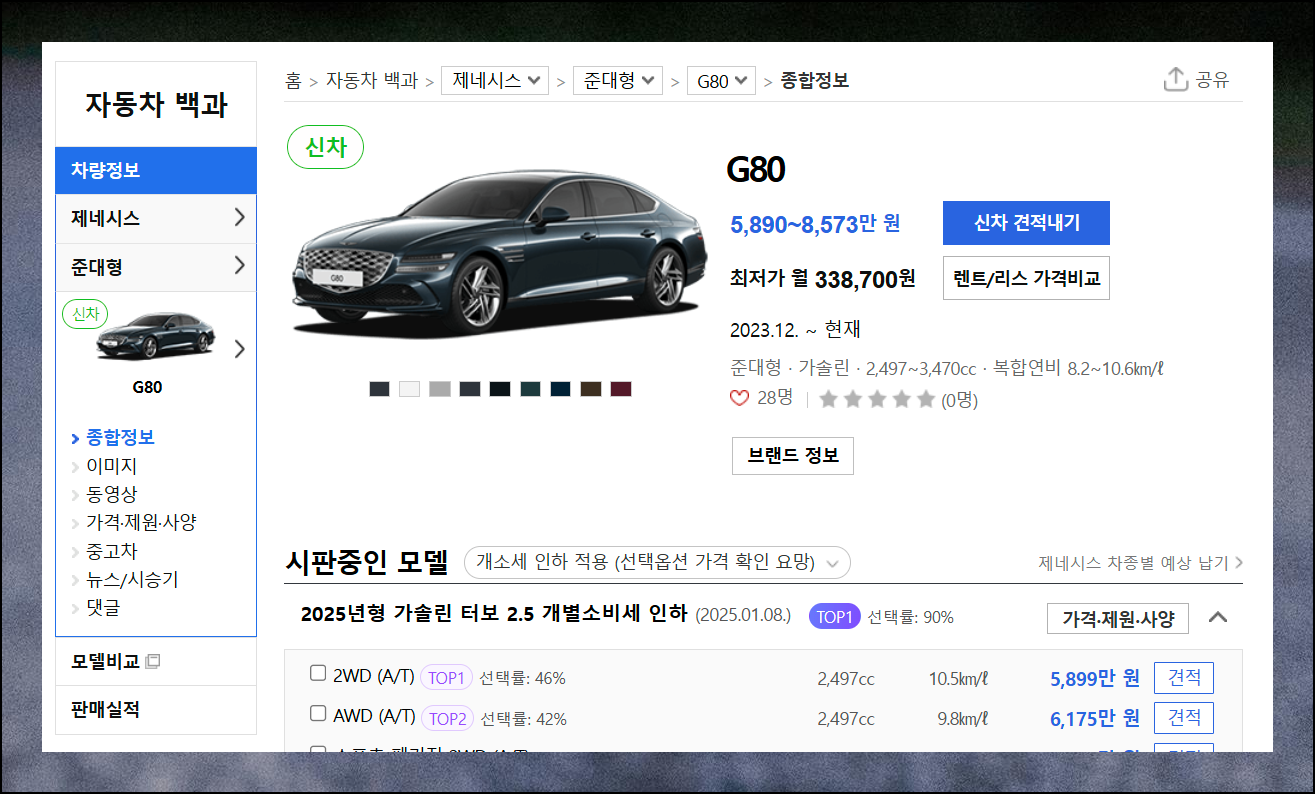Click the 가격·제원·사양 button in model header
This screenshot has width=1315, height=794.
tap(1118, 619)
